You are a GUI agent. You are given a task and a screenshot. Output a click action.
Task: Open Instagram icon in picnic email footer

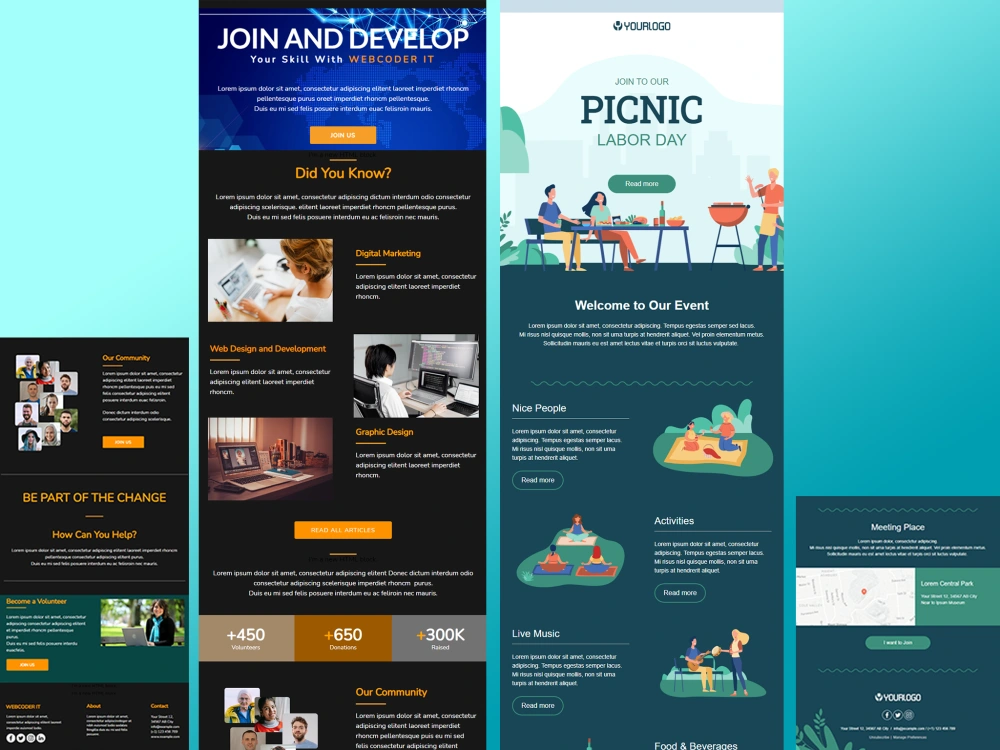pos(909,715)
